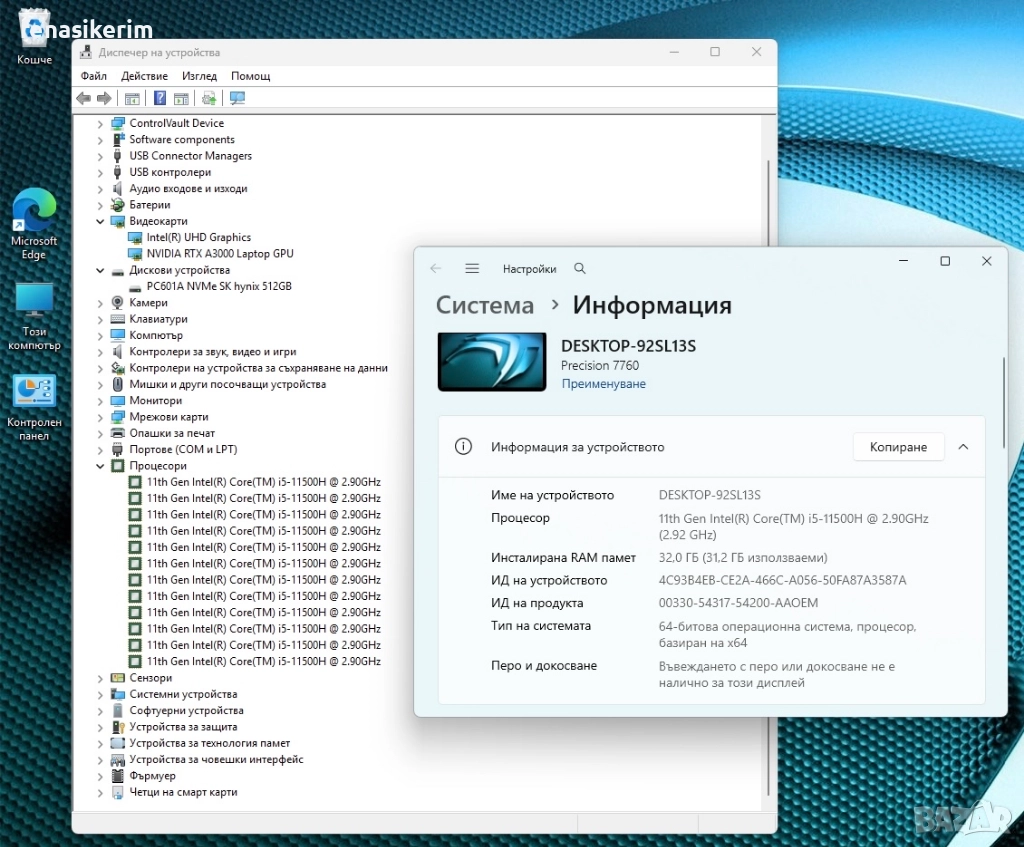Open the hamburger navigation menu in Settings

[x=472, y=269]
